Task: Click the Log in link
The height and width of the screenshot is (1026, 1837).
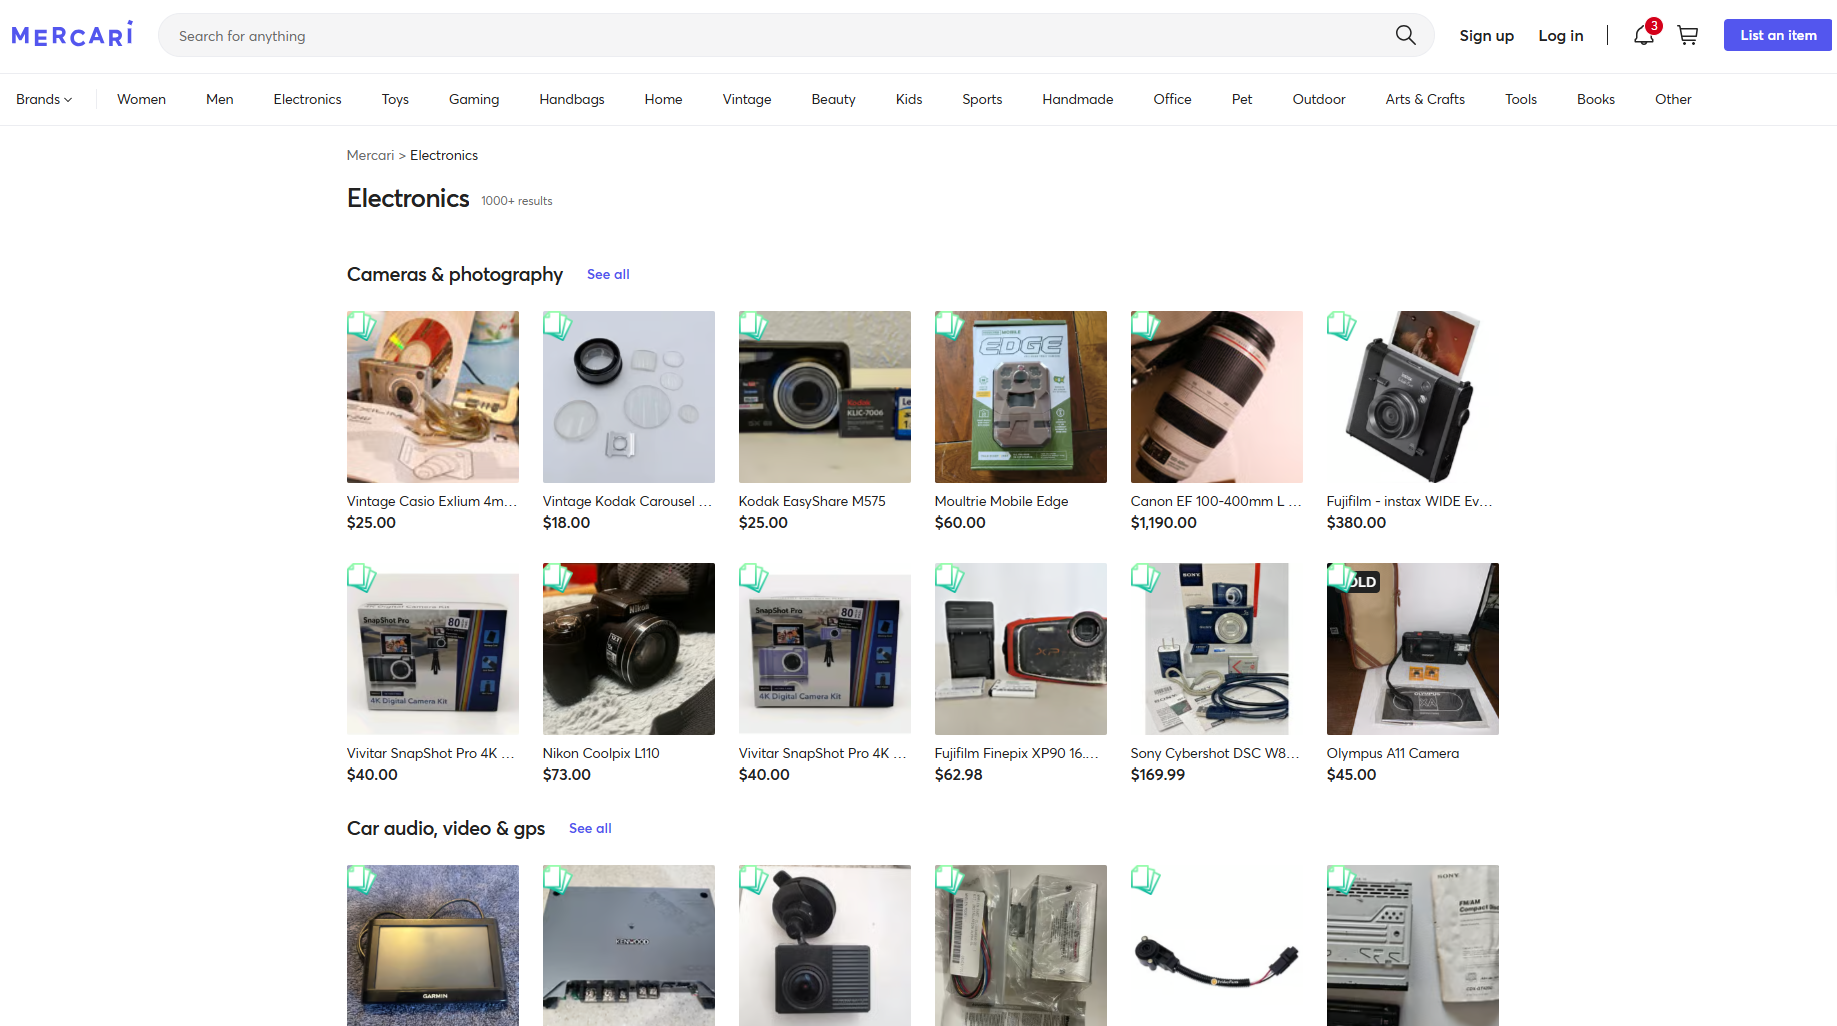Action: pyautogui.click(x=1561, y=35)
